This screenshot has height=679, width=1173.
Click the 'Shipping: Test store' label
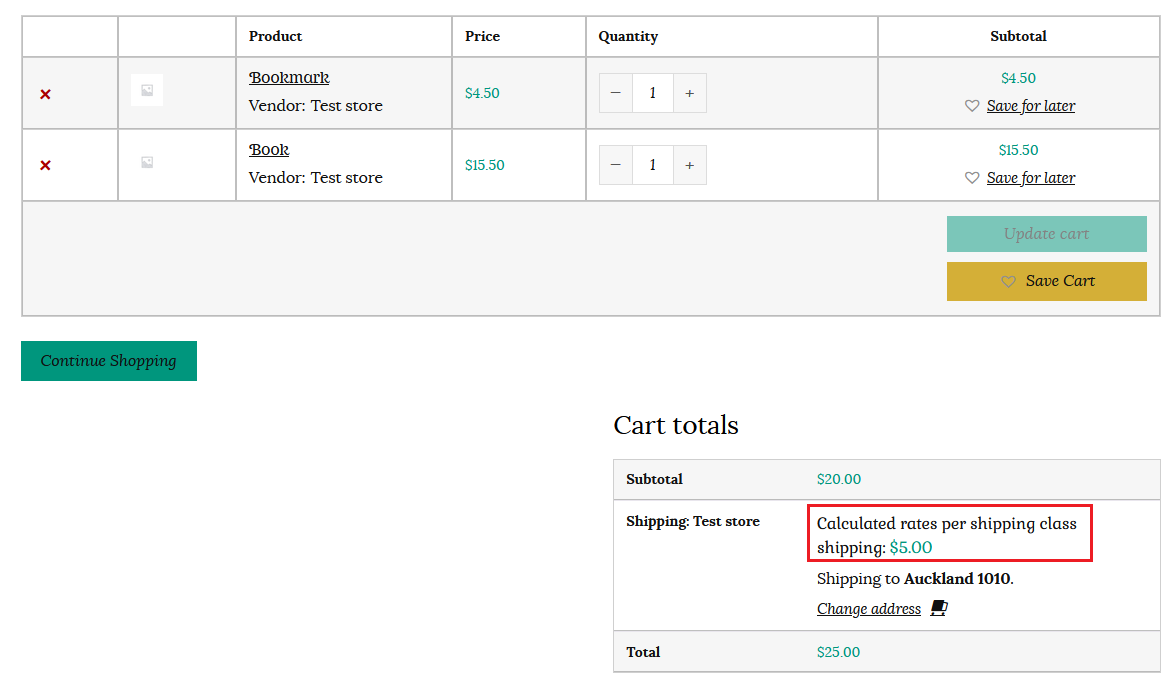pyautogui.click(x=693, y=521)
